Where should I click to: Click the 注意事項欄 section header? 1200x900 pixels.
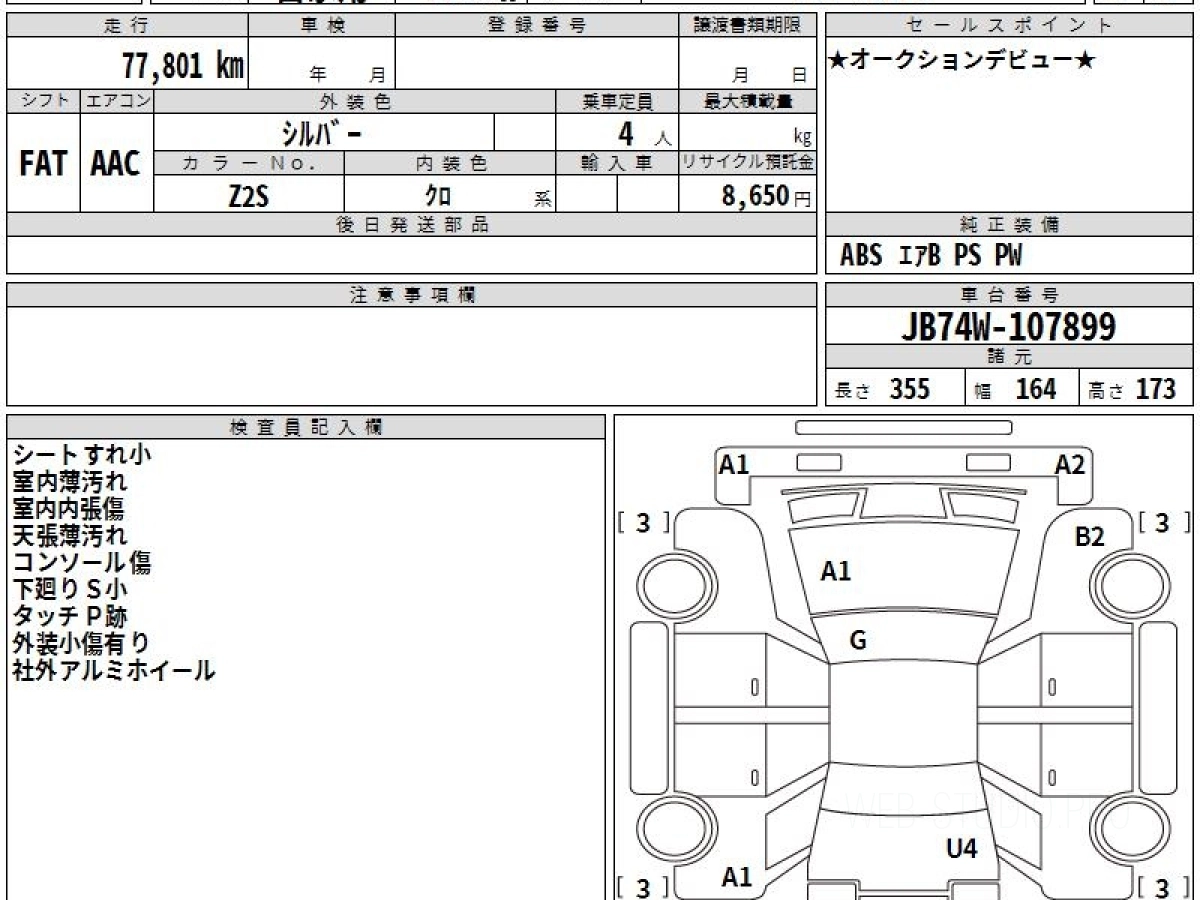[412, 295]
